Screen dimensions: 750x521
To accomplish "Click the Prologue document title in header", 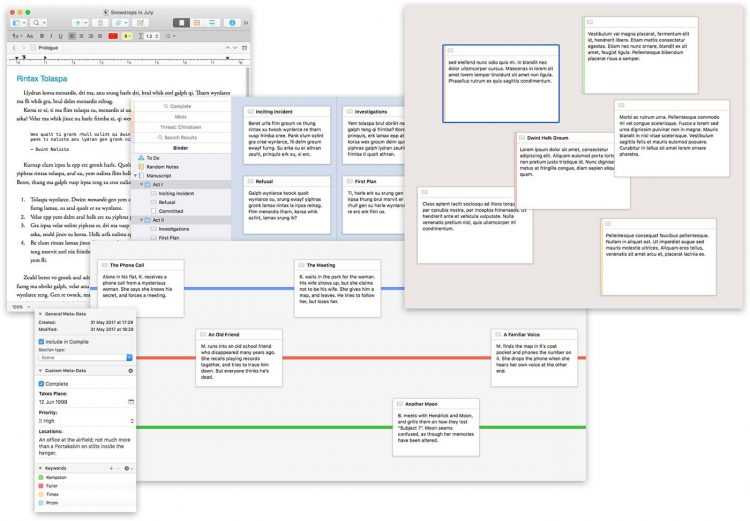I will [x=48, y=48].
